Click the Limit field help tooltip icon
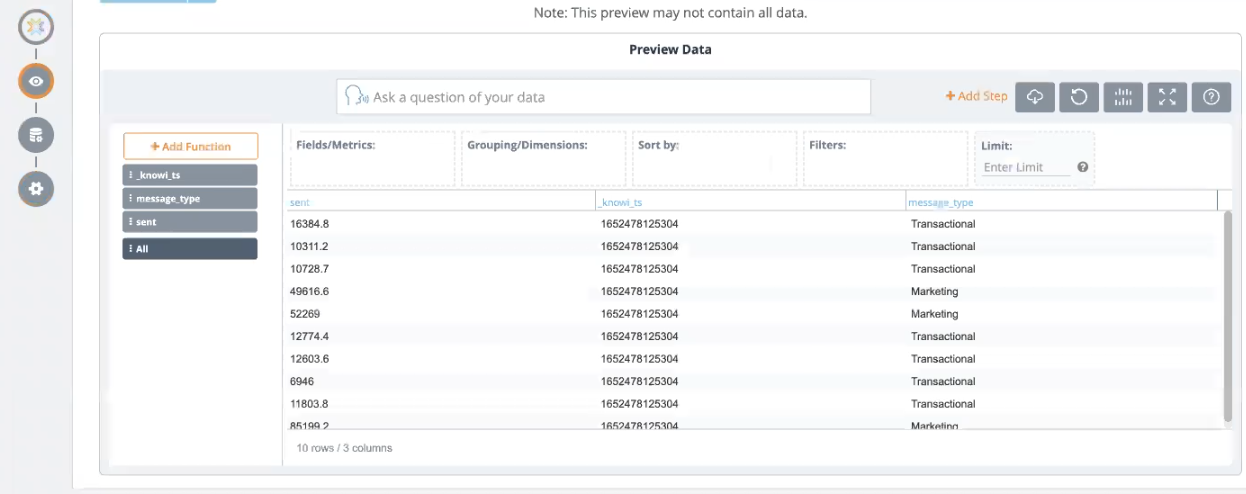Image resolution: width=1246 pixels, height=494 pixels. [x=1082, y=168]
